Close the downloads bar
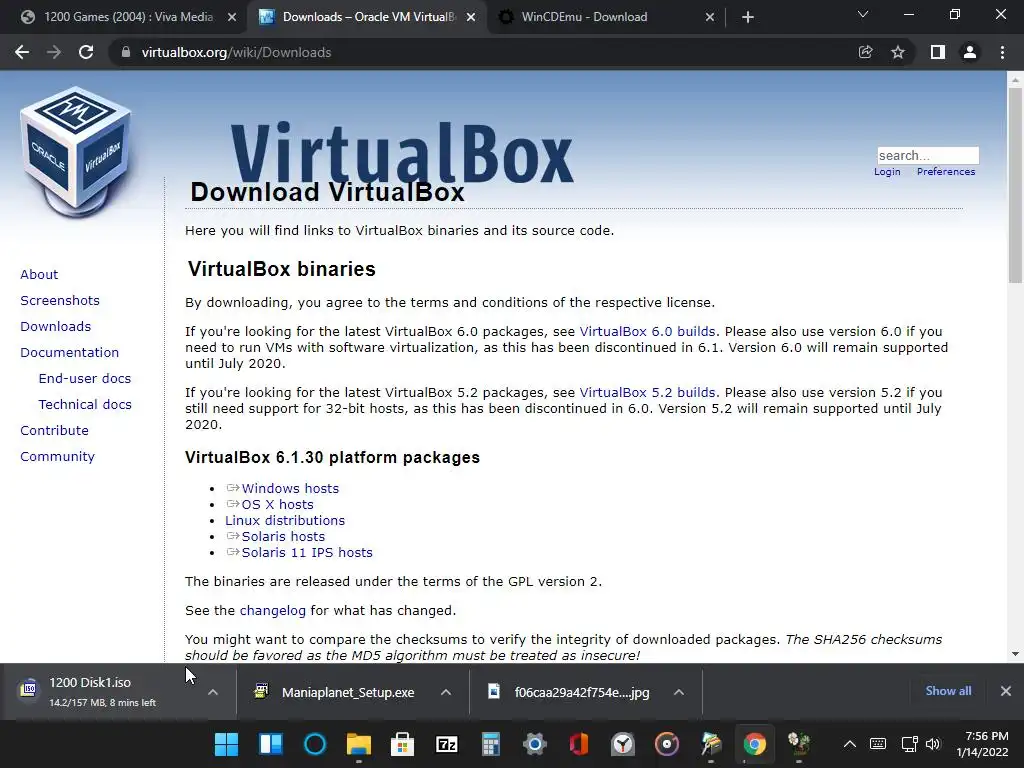Viewport: 1024px width, 768px height. click(1006, 691)
